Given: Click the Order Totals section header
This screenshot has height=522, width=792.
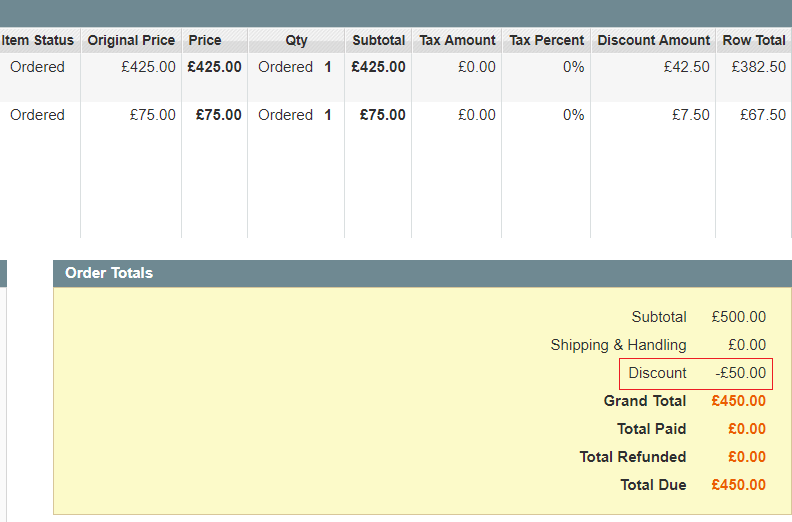Looking at the screenshot, I should [x=109, y=273].
